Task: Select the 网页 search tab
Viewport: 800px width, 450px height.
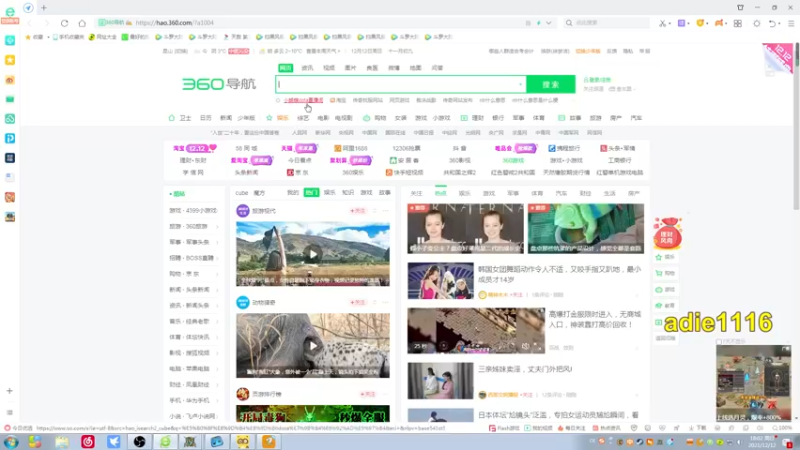Action: tap(286, 68)
